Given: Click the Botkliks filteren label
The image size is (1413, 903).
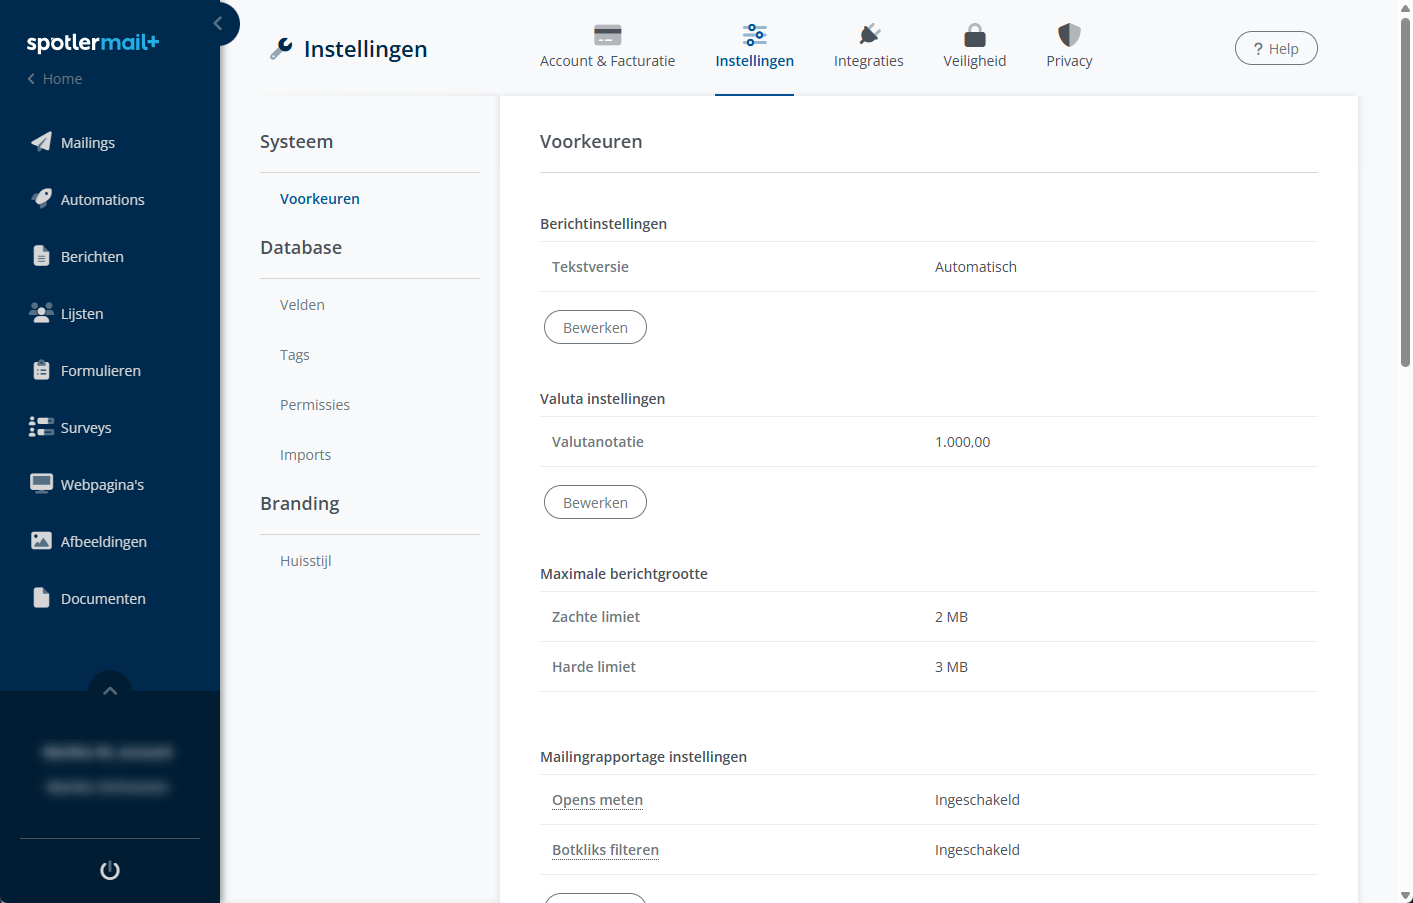Looking at the screenshot, I should [x=605, y=850].
